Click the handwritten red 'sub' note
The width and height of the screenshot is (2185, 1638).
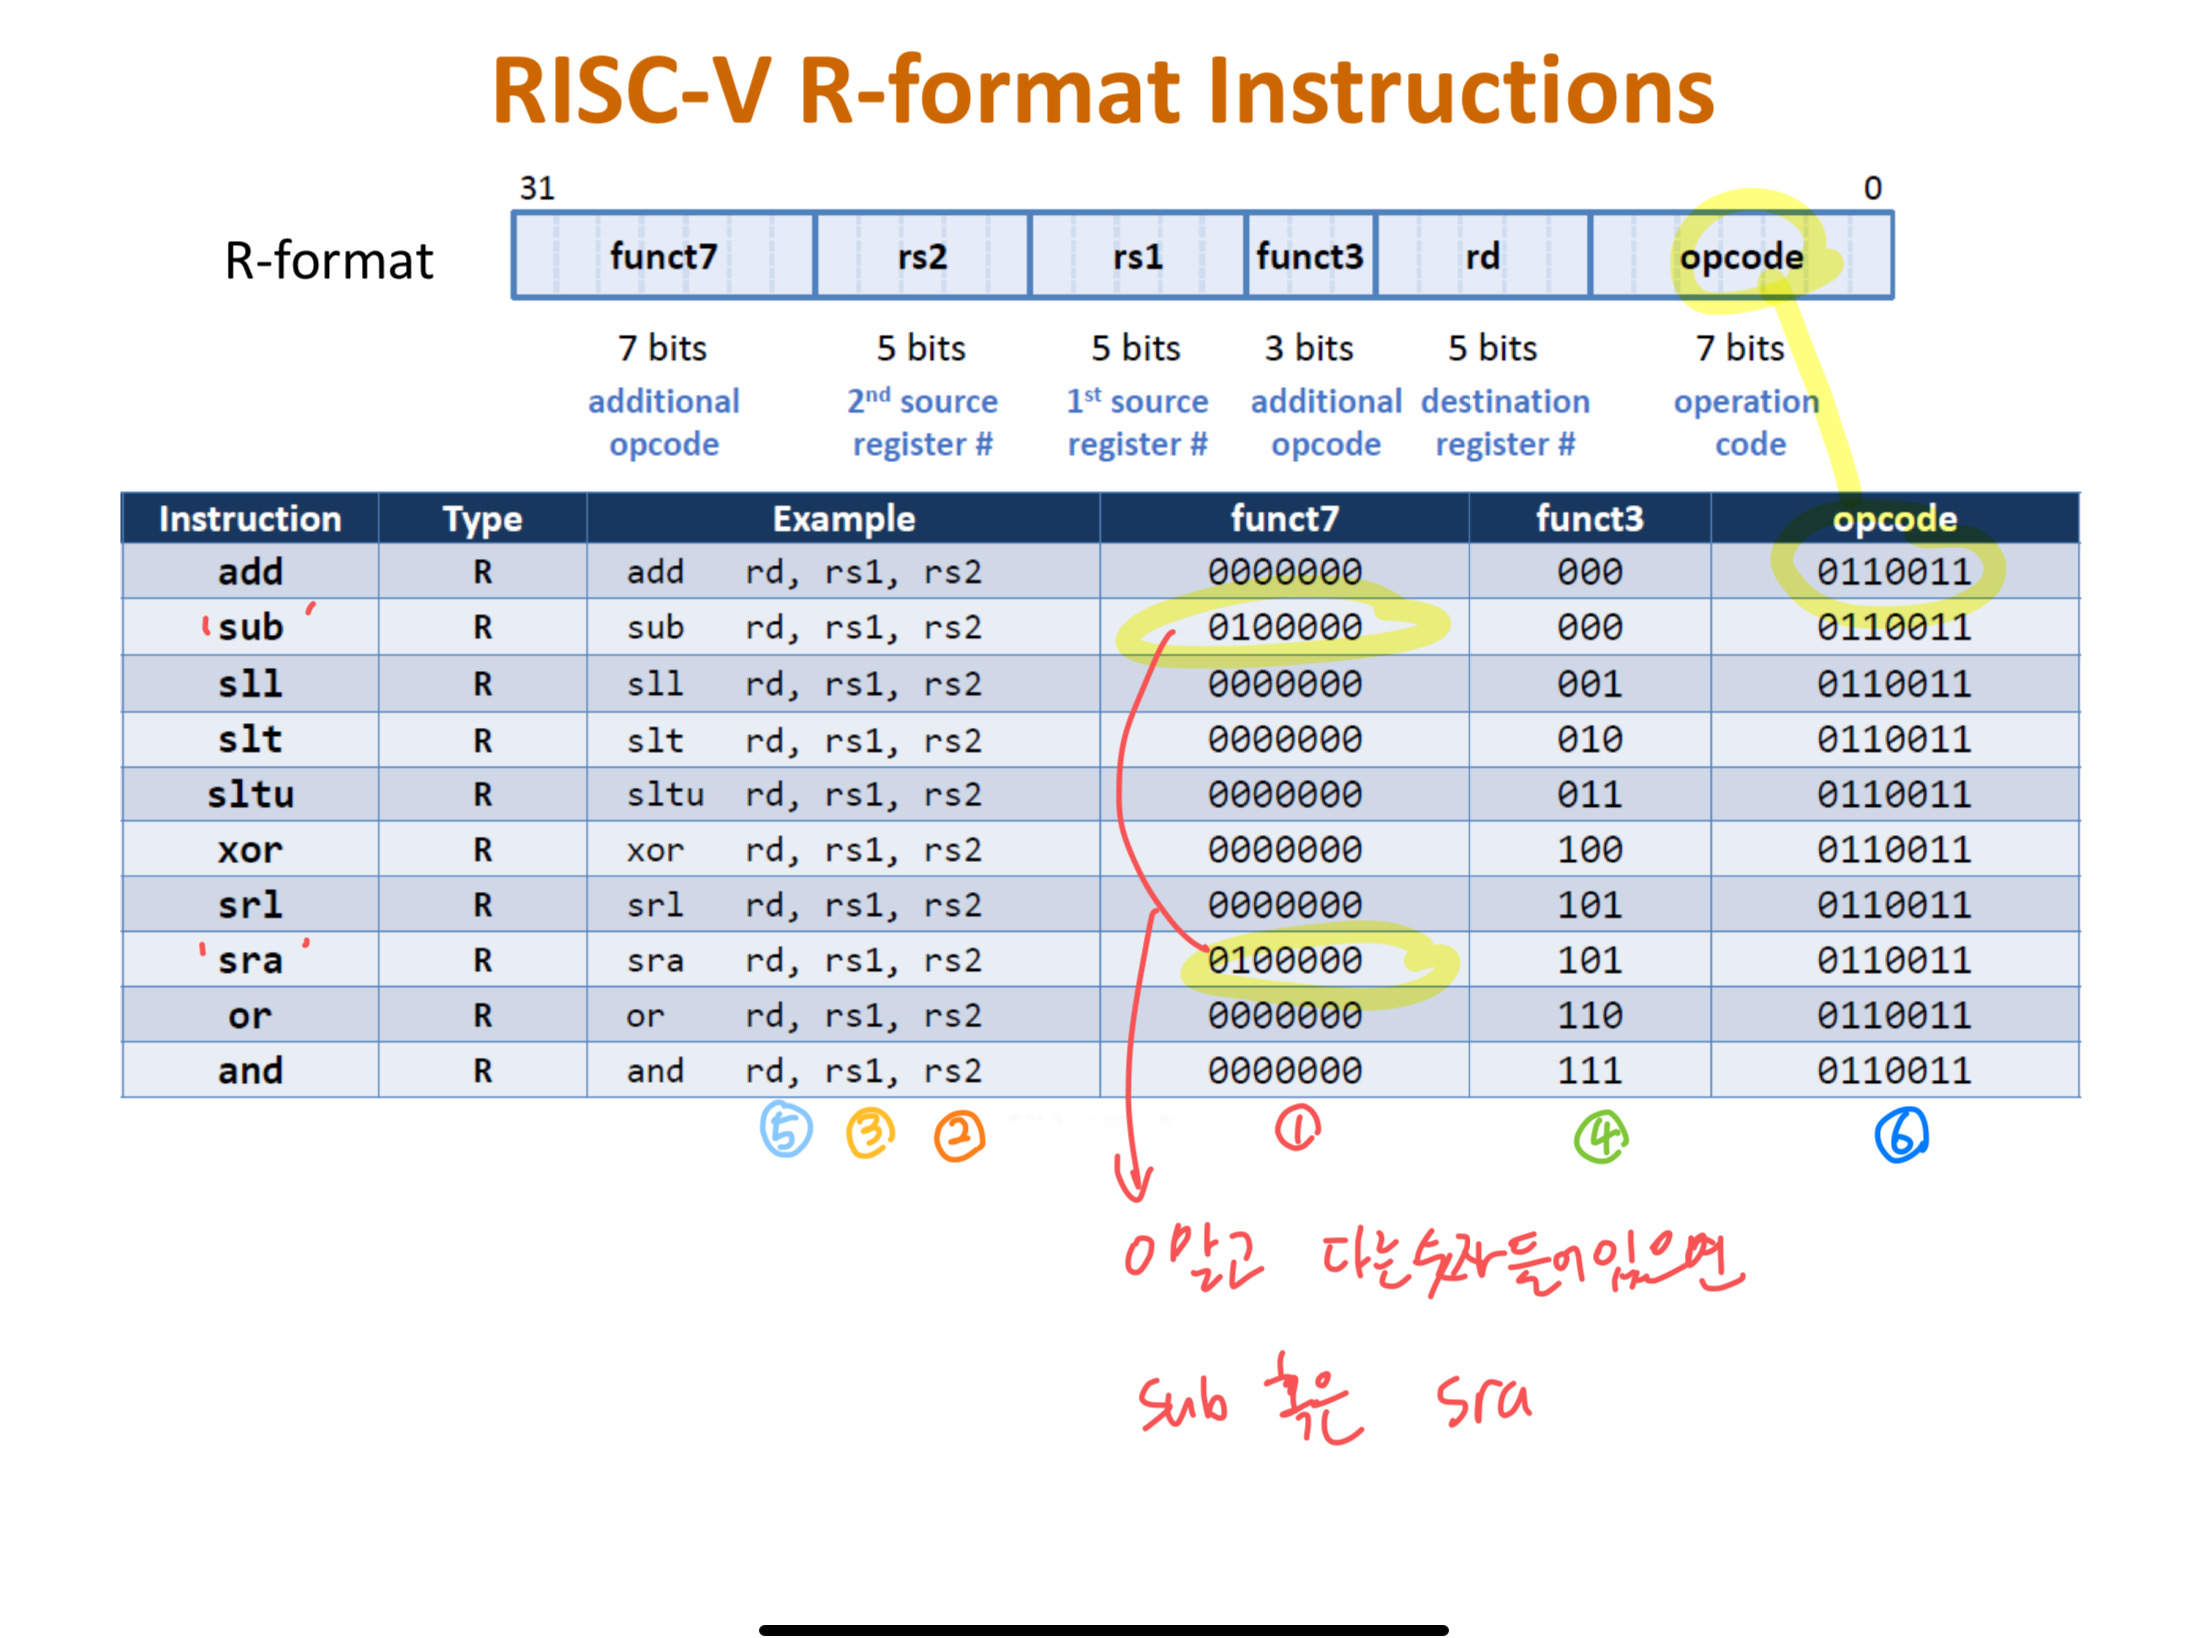[1183, 1402]
